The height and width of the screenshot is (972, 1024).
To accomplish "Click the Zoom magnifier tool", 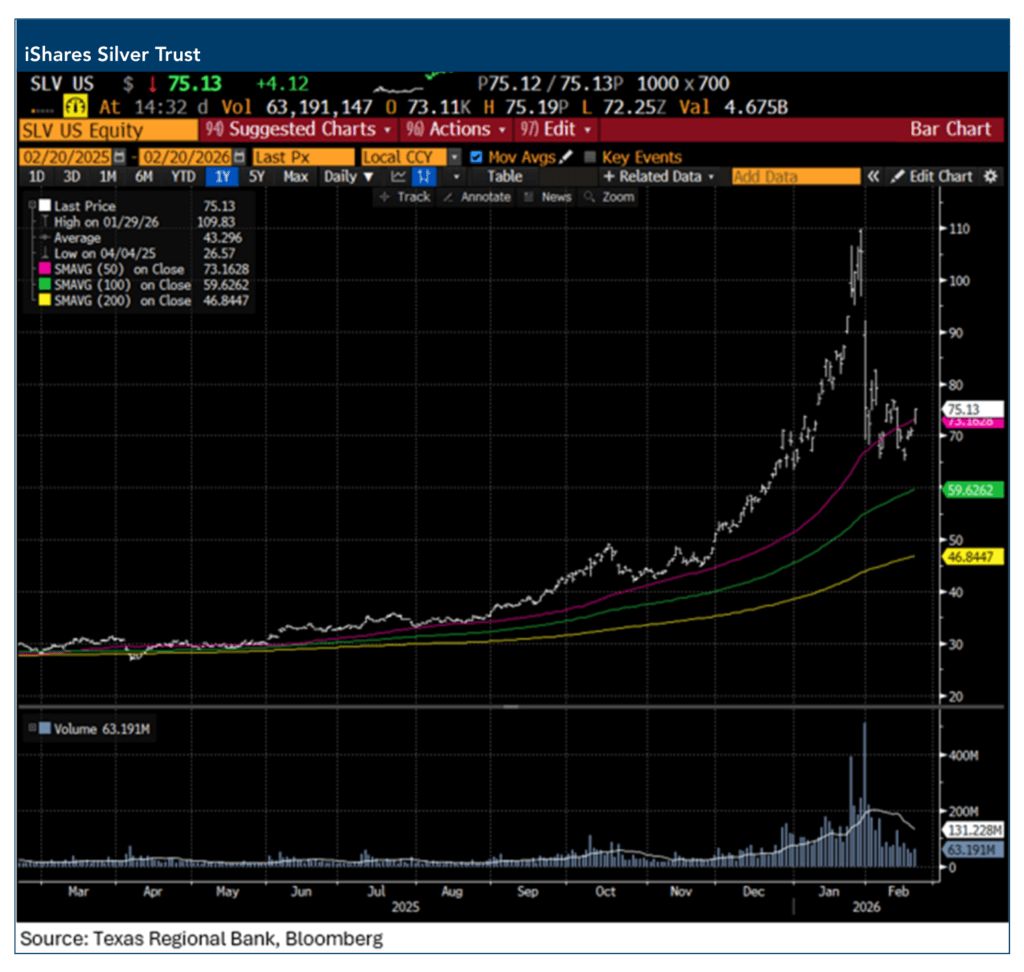I will pyautogui.click(x=610, y=197).
